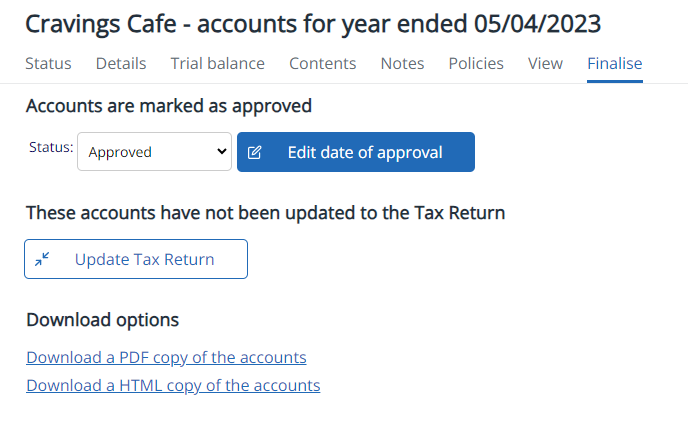Click the Status: label beside the dropdown
This screenshot has height=426, width=688.
coord(51,147)
